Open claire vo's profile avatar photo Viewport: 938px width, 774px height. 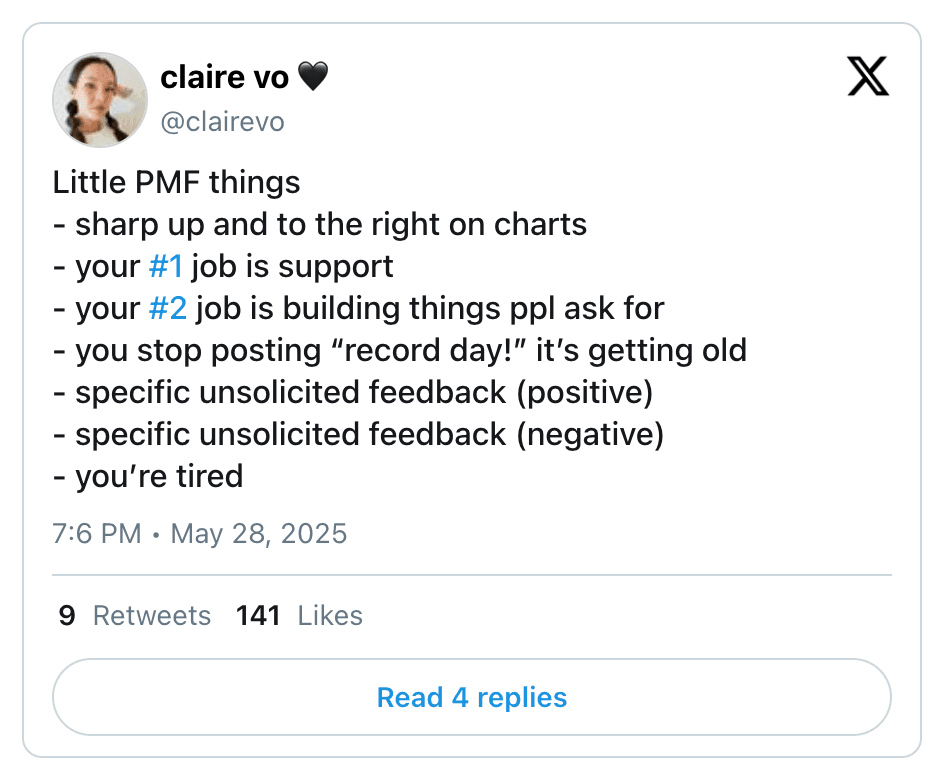point(100,100)
